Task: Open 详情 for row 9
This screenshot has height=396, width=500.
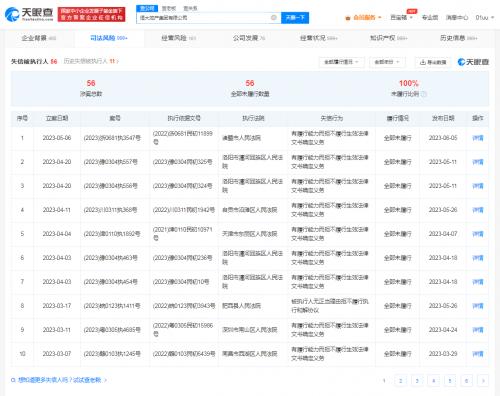Action: coord(478,330)
